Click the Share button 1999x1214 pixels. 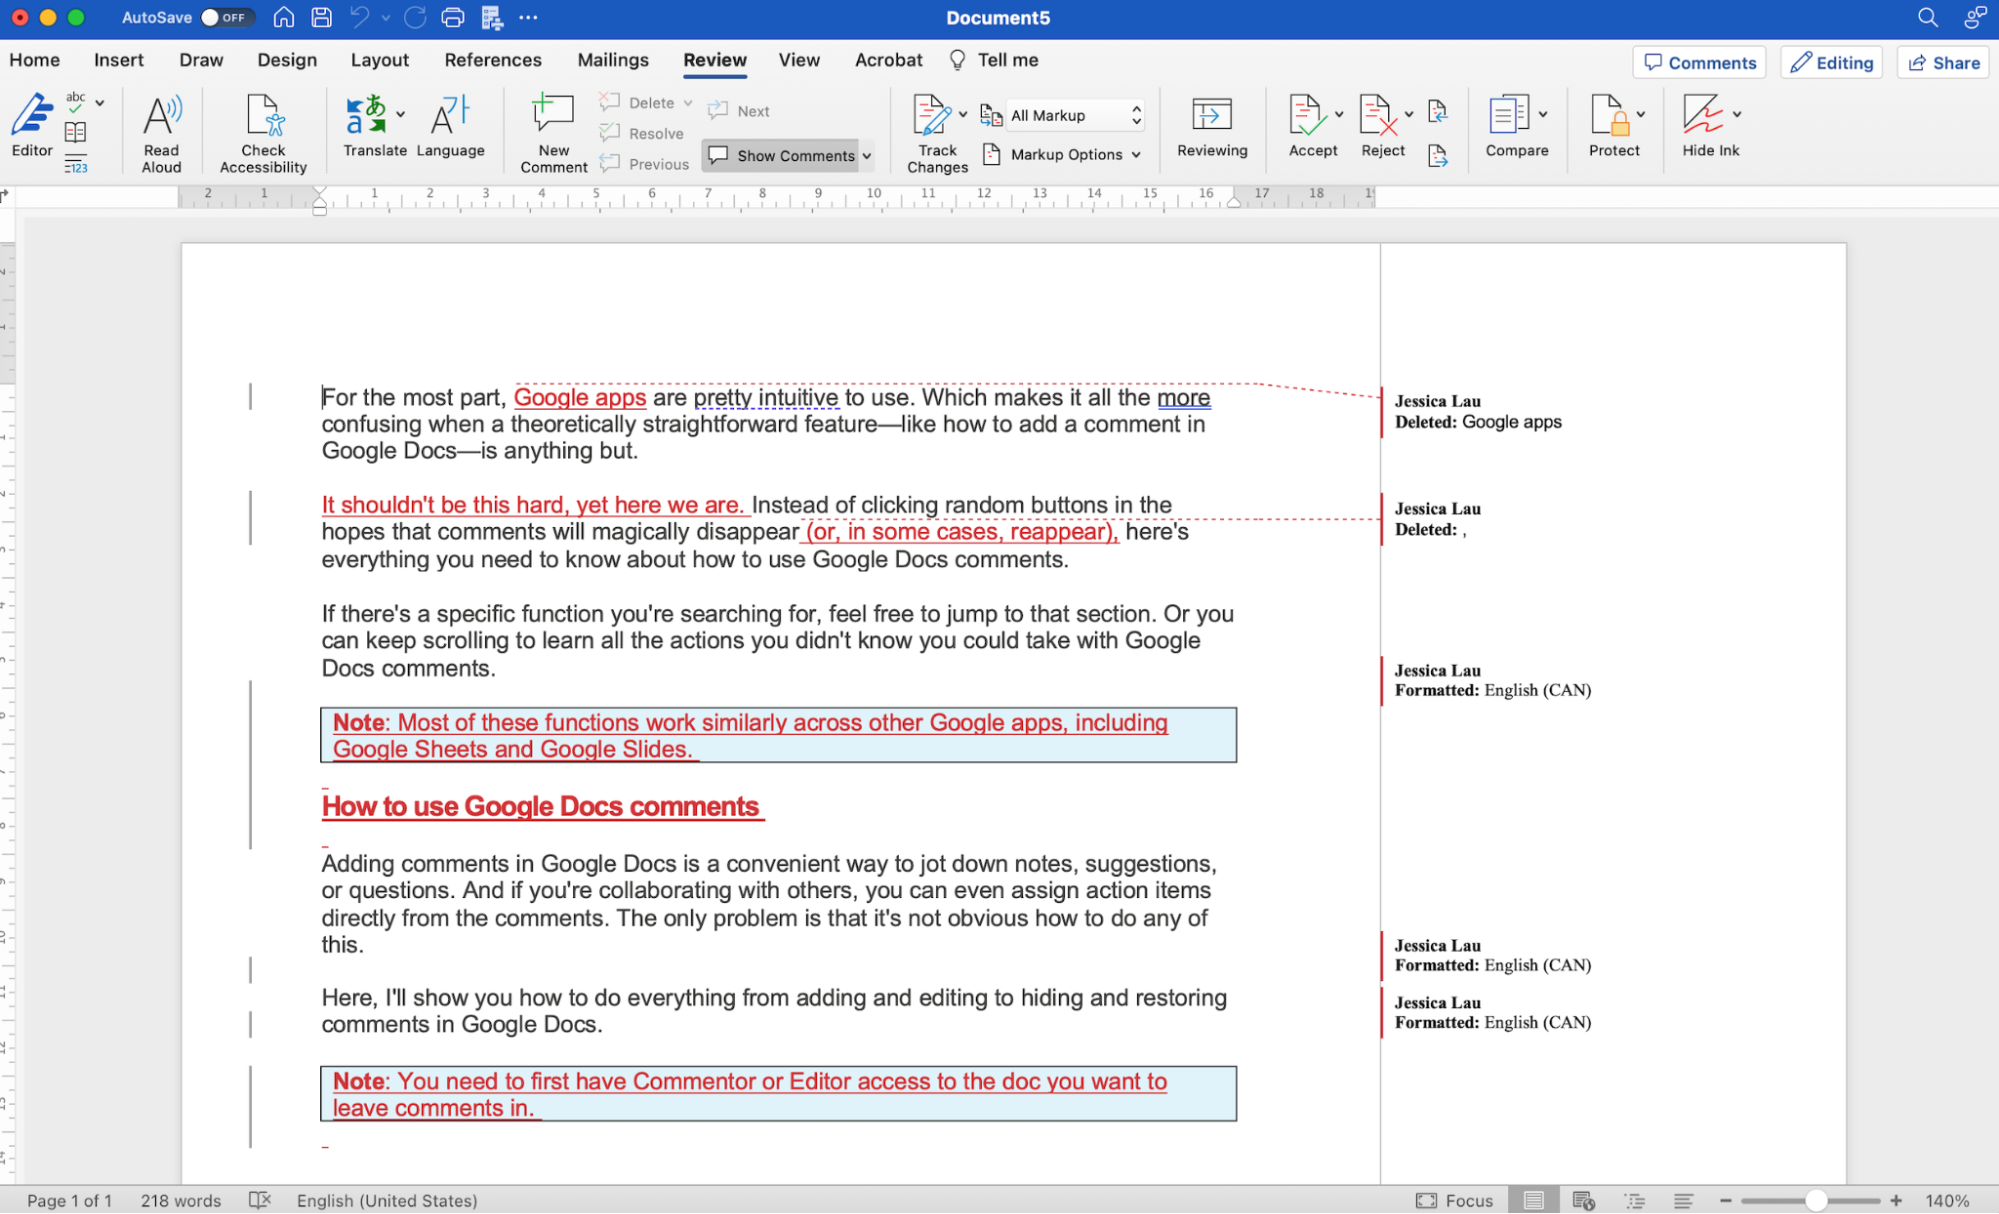[1943, 62]
